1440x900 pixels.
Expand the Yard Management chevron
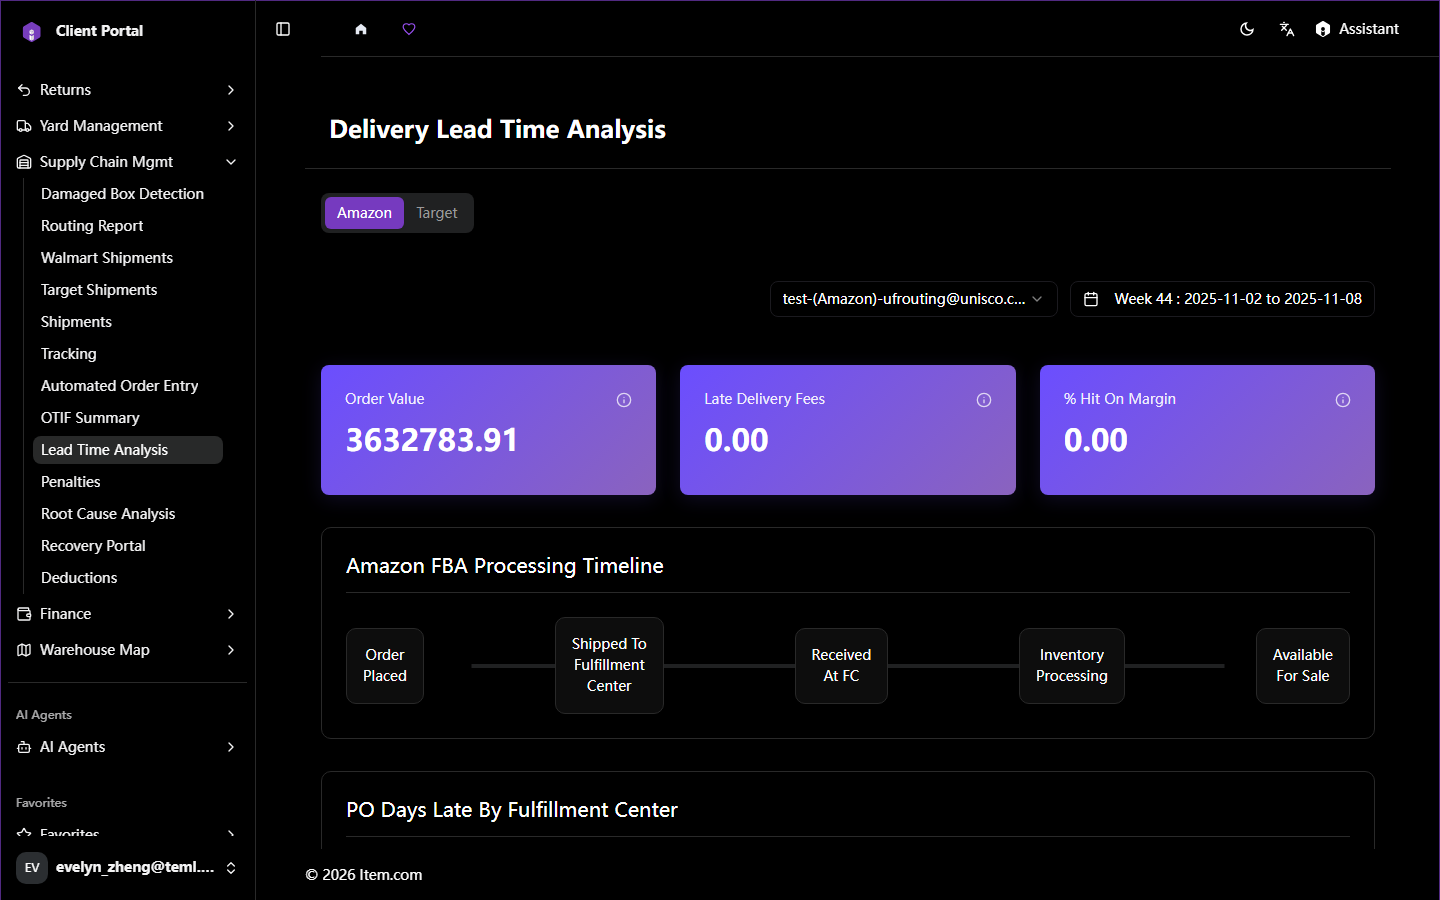[231, 126]
